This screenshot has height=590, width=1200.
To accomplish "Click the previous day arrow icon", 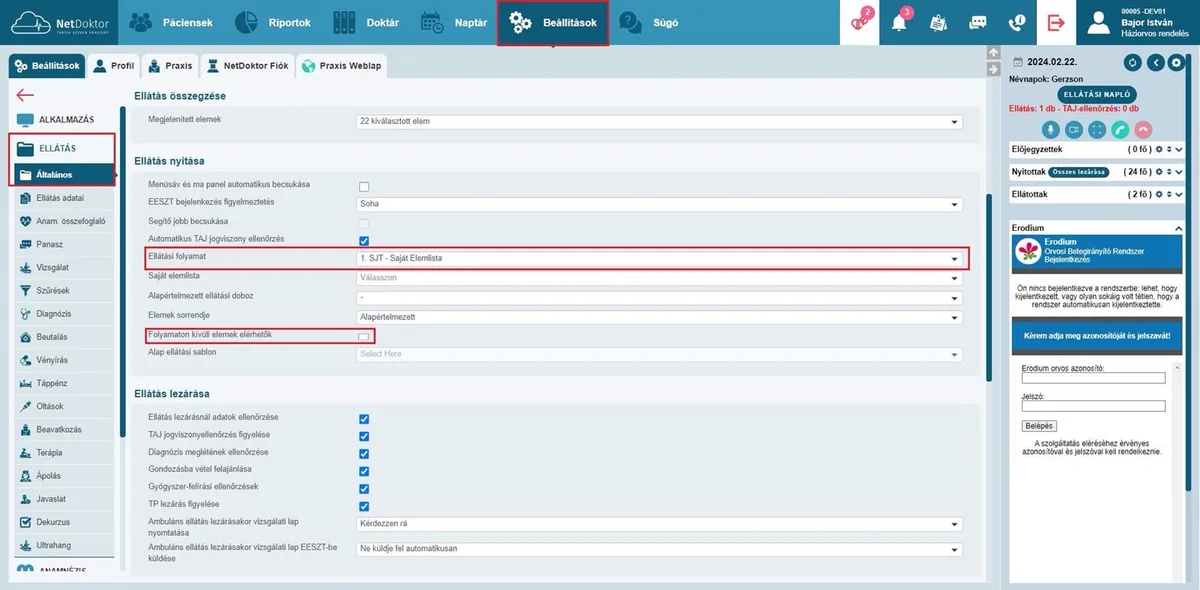I will click(1155, 62).
